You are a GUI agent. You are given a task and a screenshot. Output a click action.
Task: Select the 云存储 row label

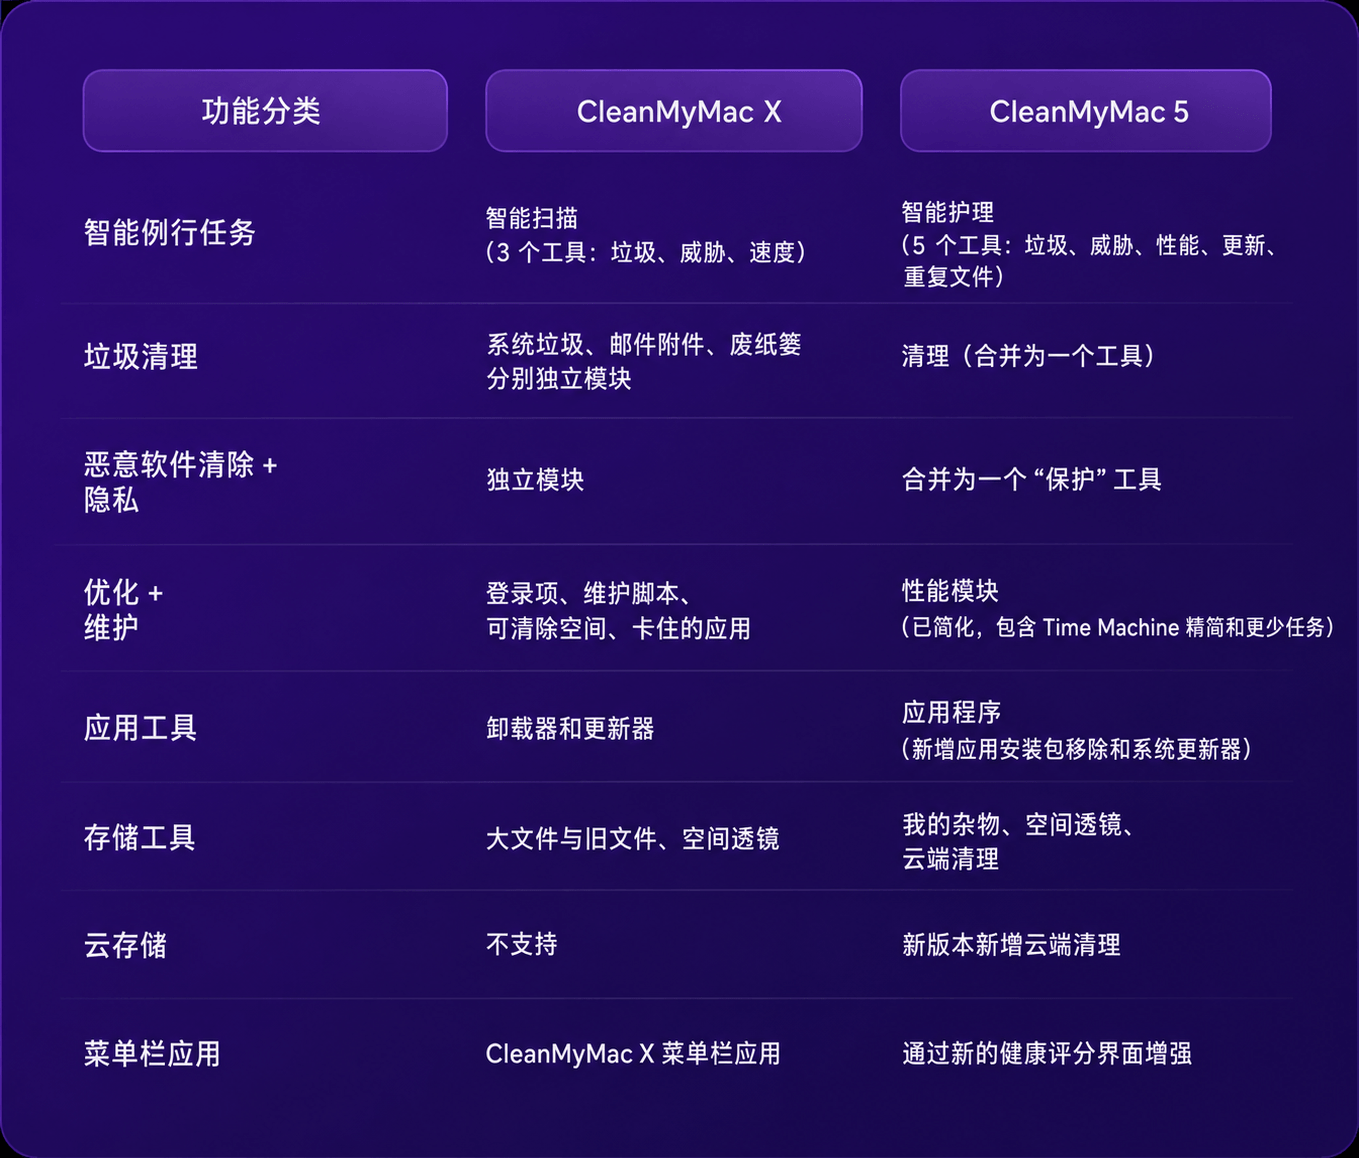tap(125, 946)
